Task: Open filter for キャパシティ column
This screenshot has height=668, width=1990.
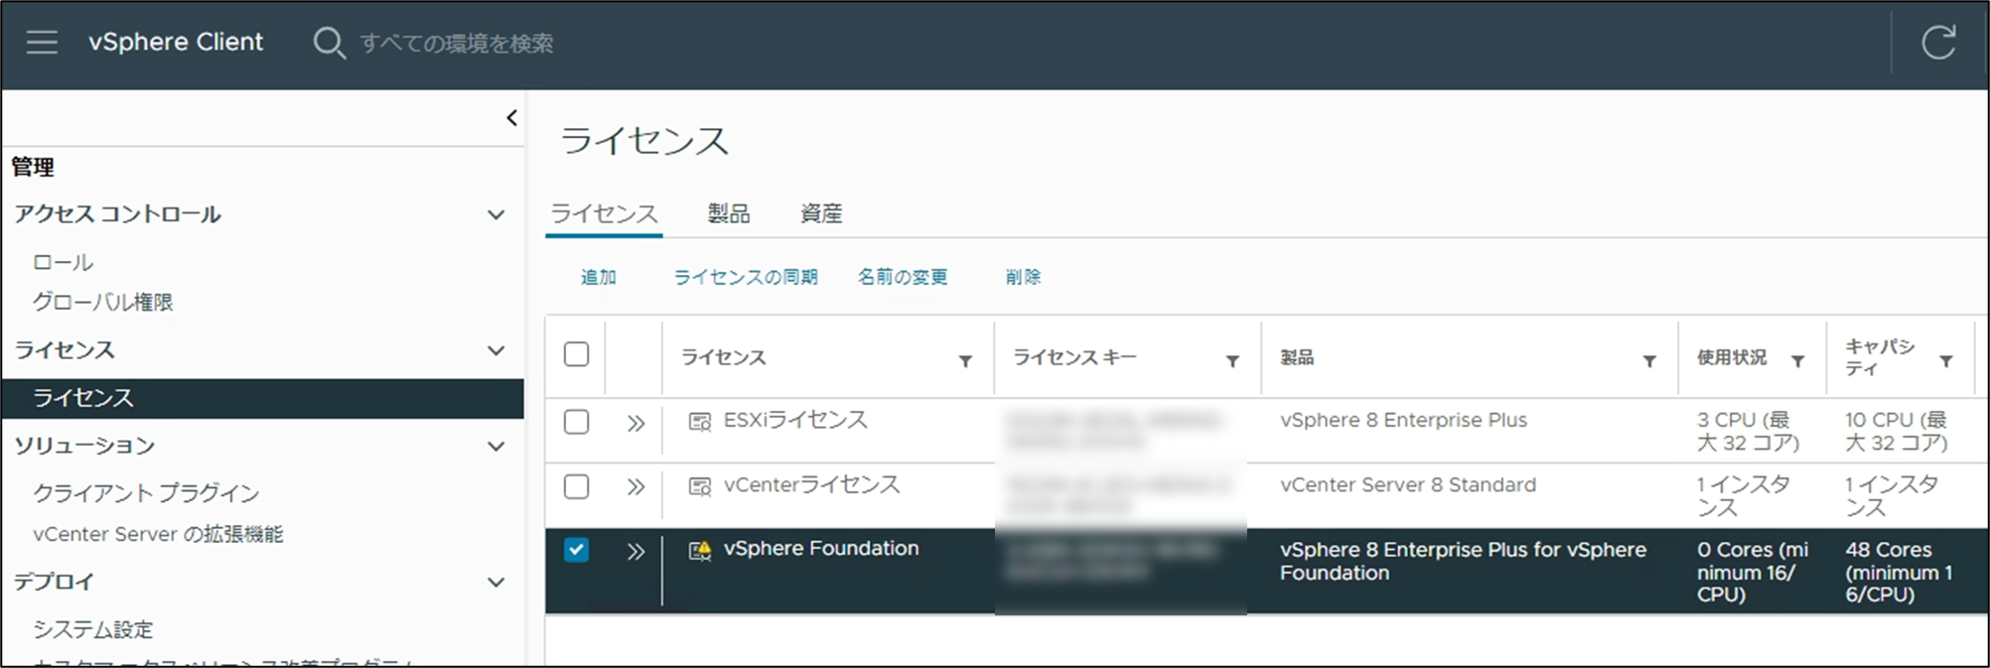Action: tap(1946, 361)
